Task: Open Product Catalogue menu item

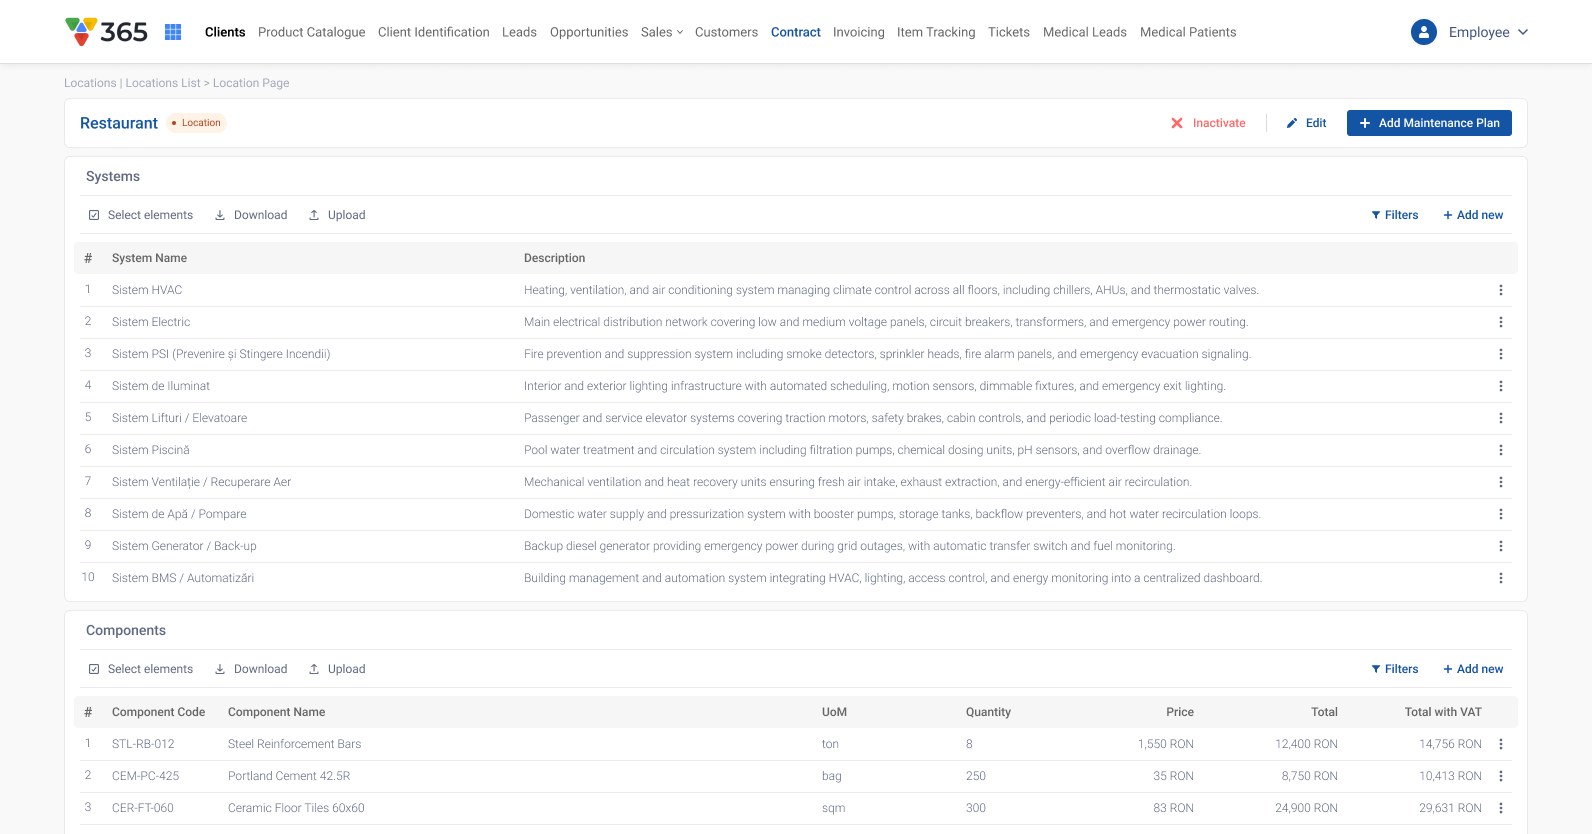Action: point(312,32)
